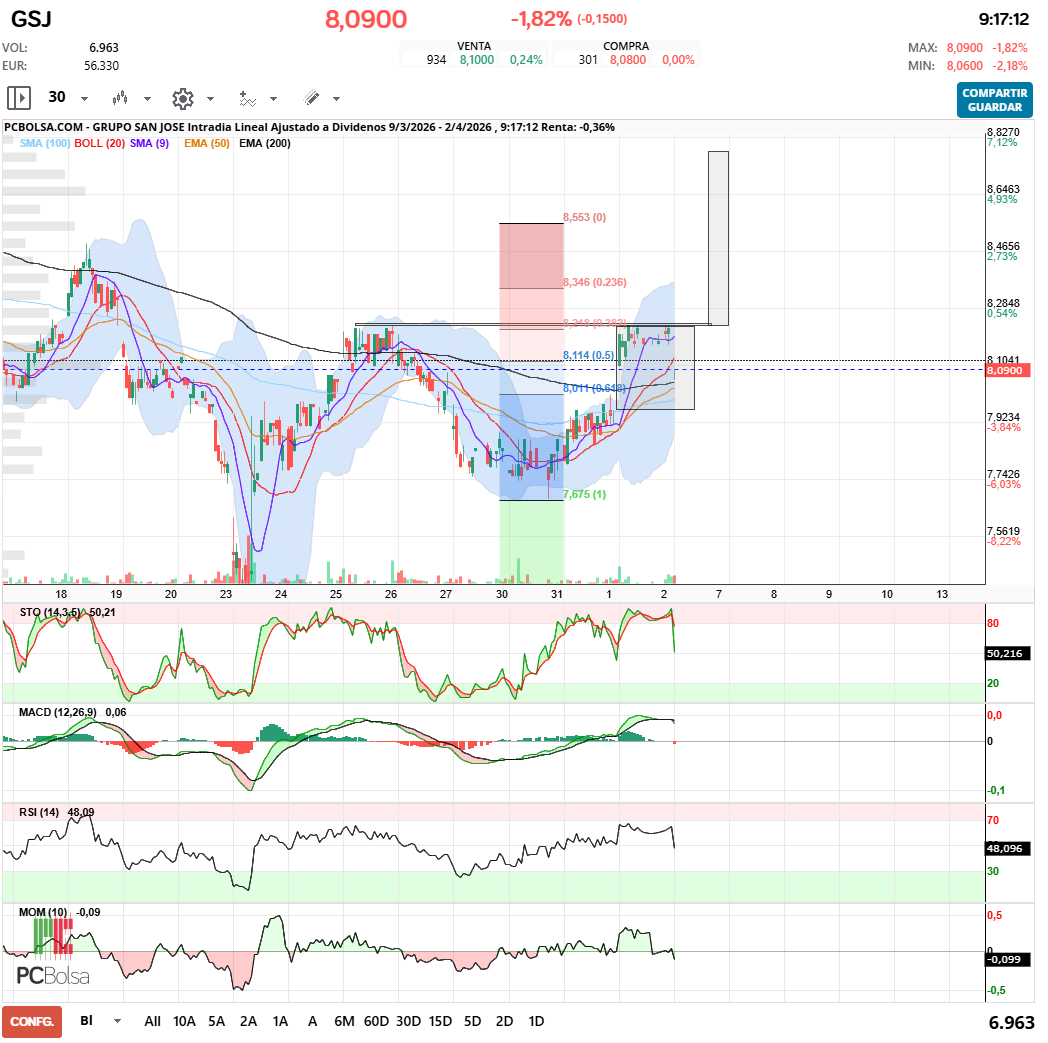Toggle the BOLL (20) indicator label

point(100,144)
